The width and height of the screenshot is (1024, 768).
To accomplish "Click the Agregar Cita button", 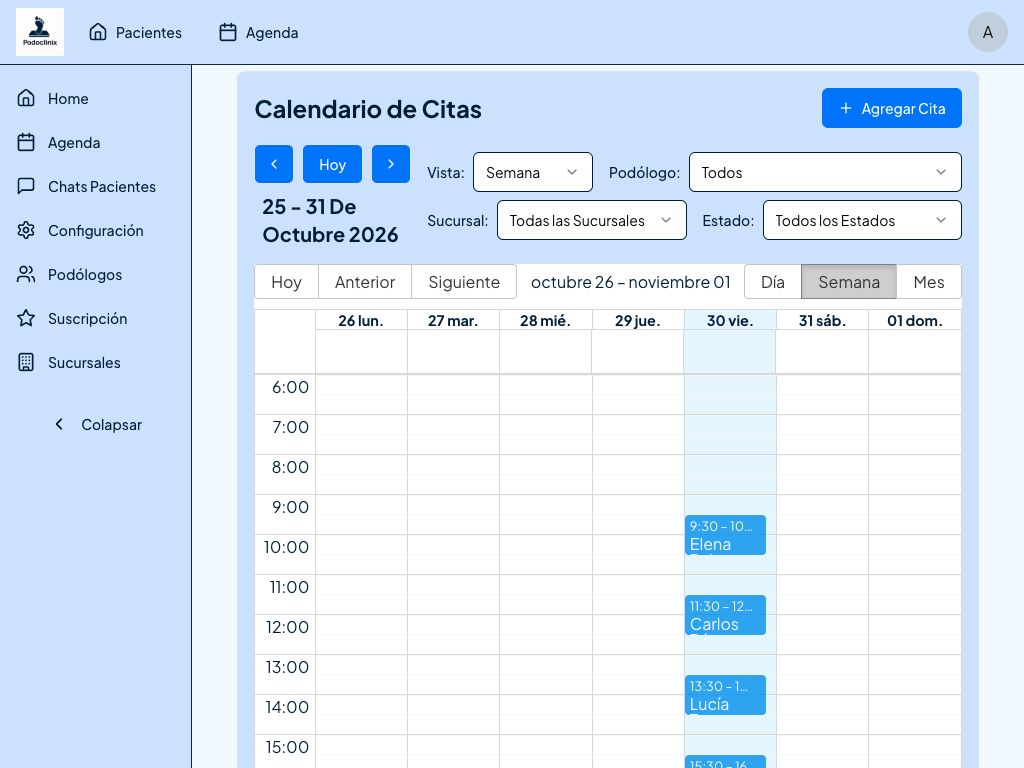I will (891, 108).
